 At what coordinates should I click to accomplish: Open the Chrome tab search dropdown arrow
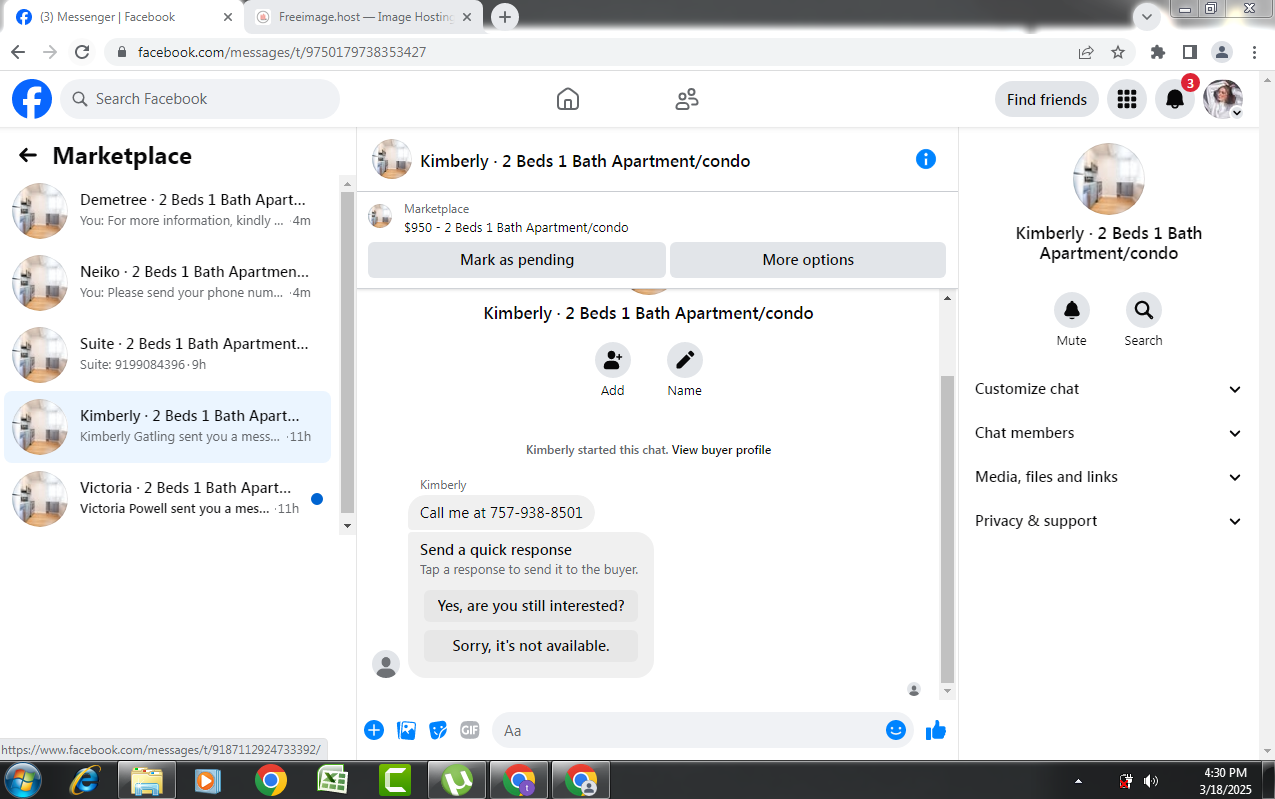tap(1147, 16)
